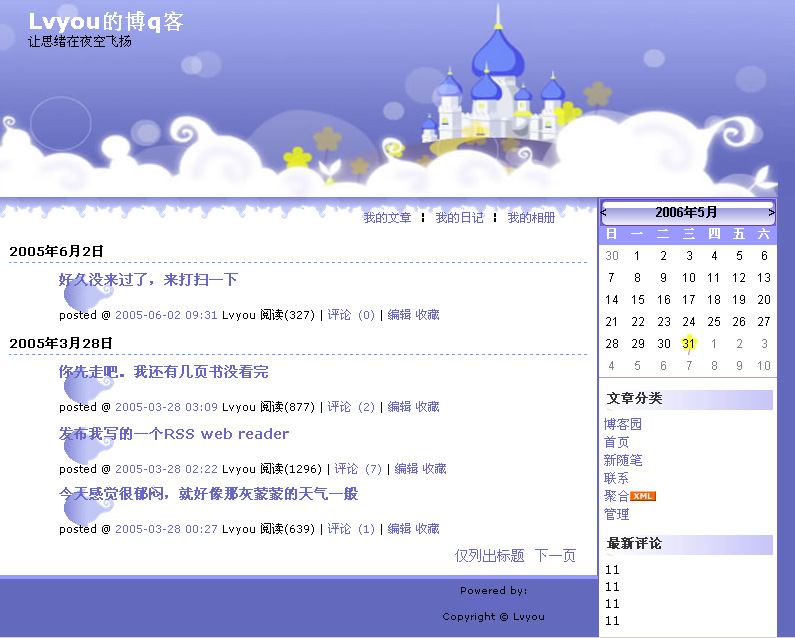This screenshot has width=795, height=638.
Task: Click cloud icon beside RSS web reader post
Action: point(87,451)
